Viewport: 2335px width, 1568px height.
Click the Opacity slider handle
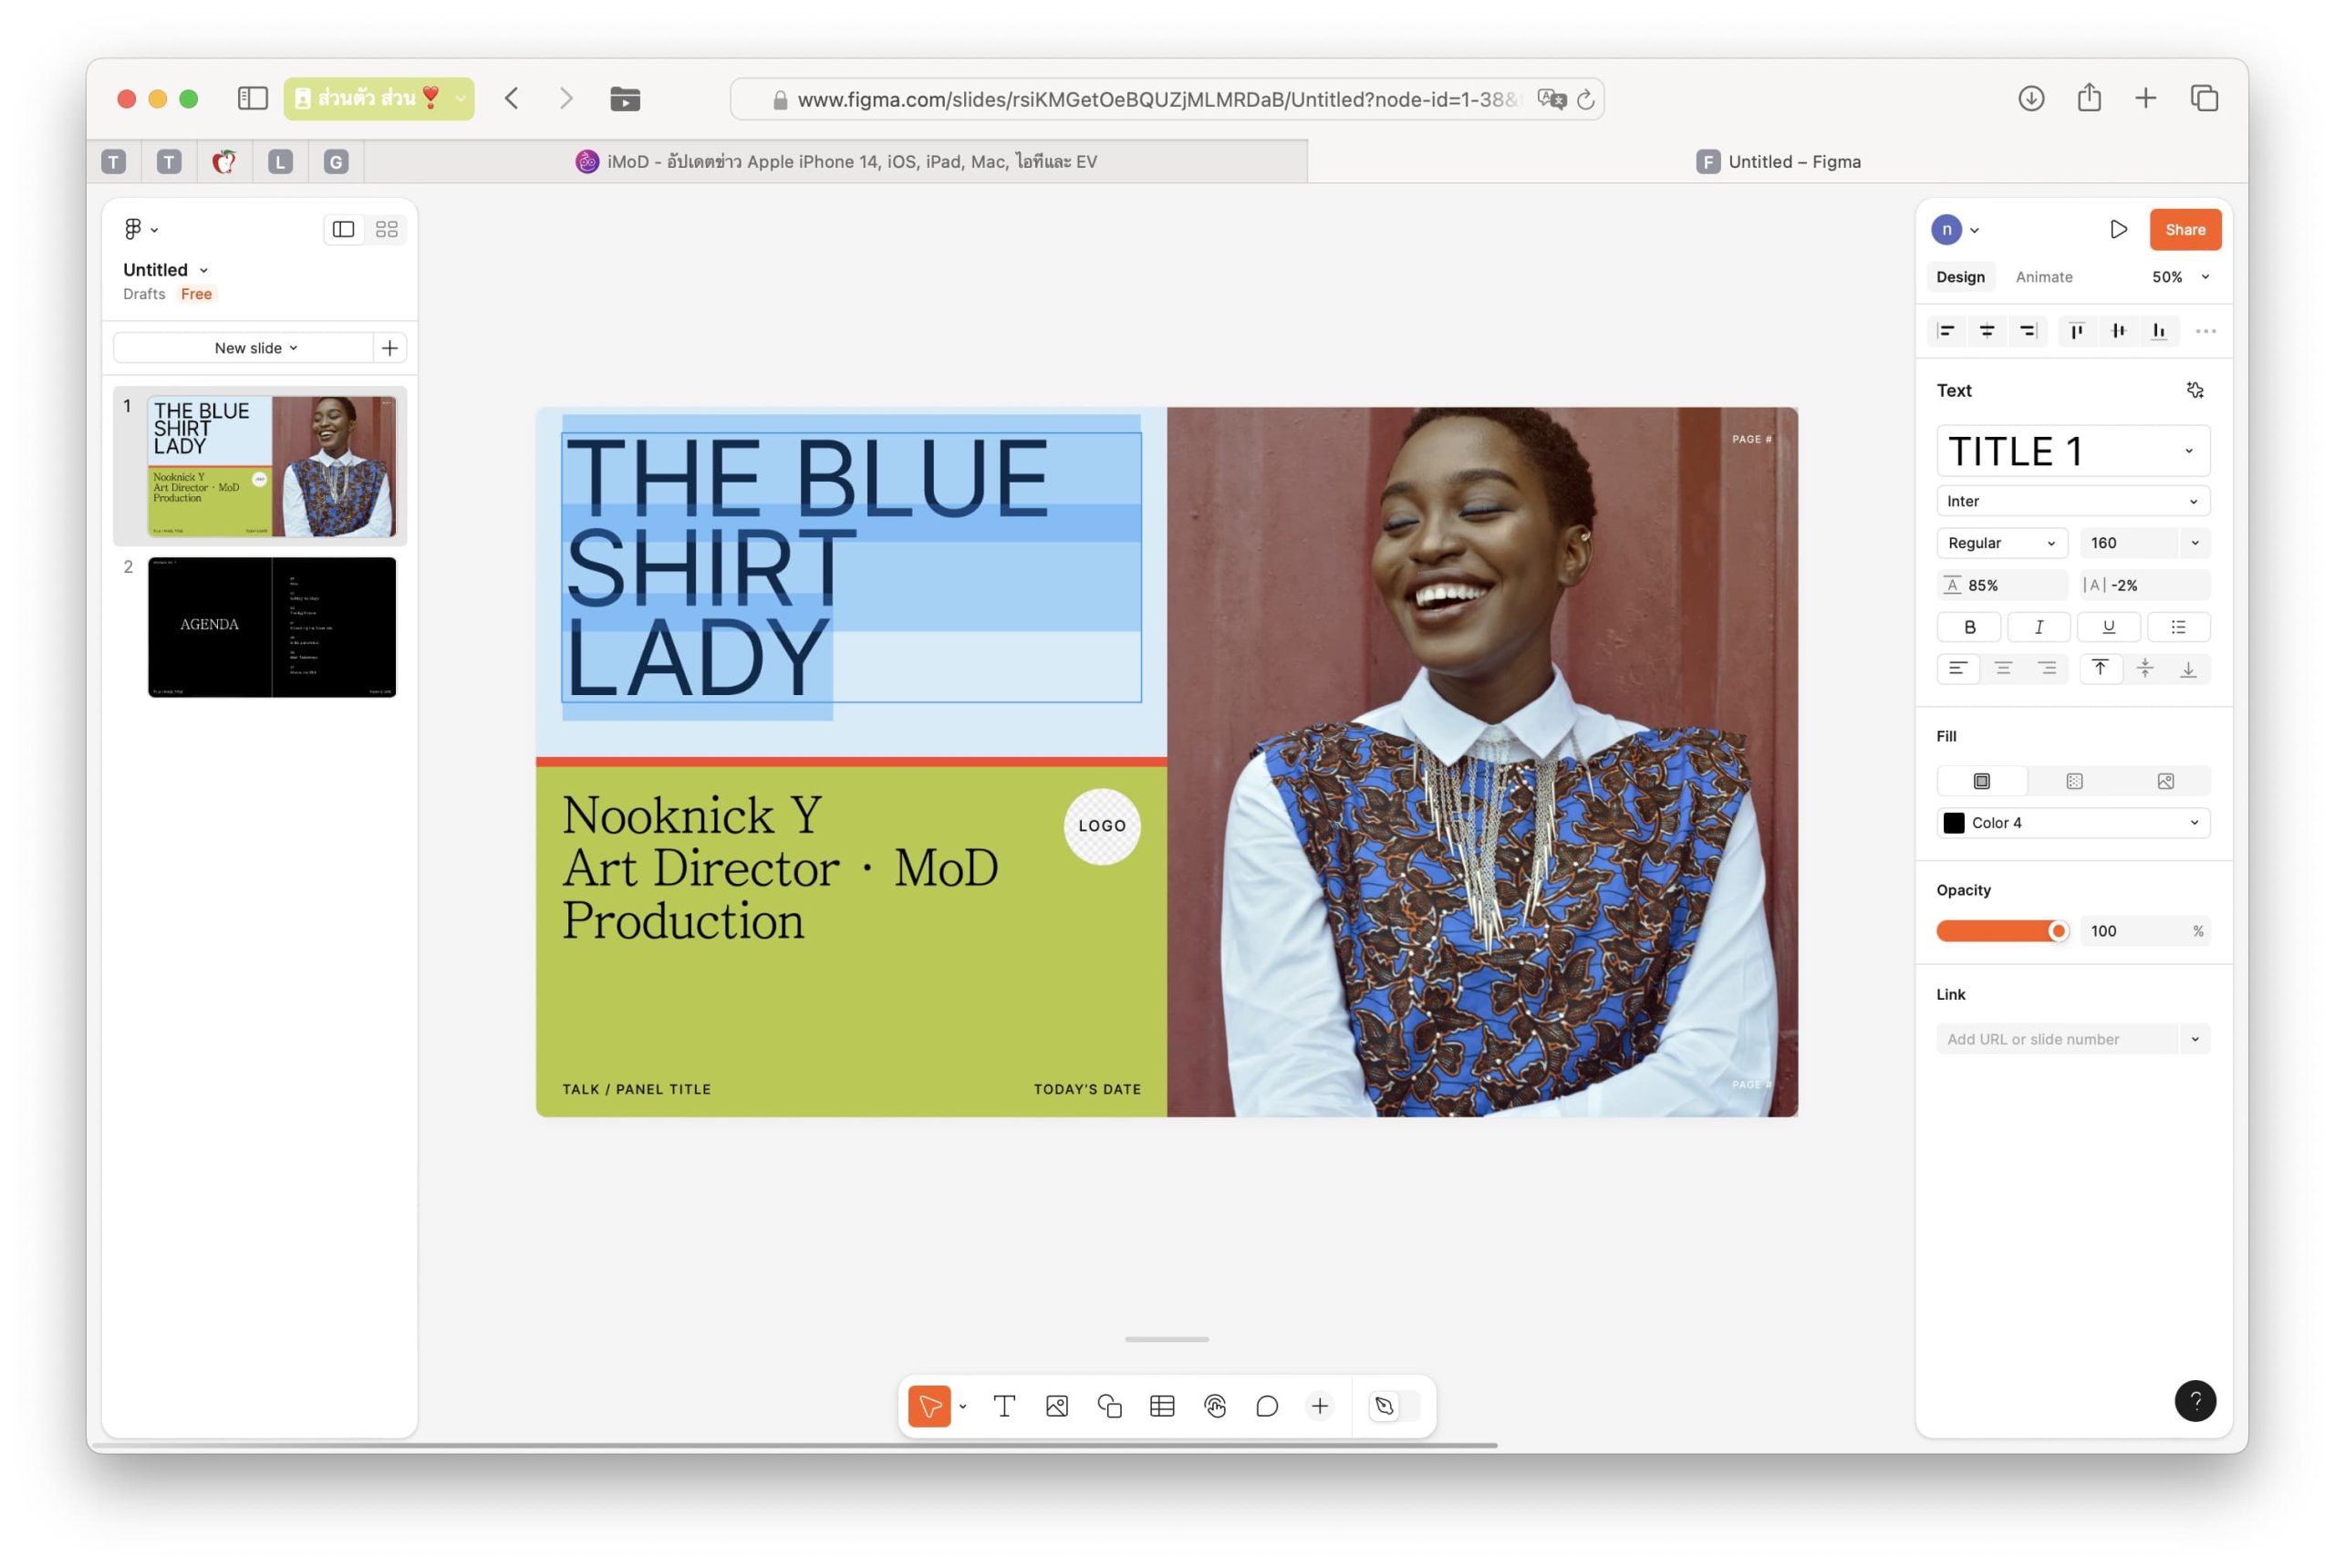pyautogui.click(x=2057, y=931)
